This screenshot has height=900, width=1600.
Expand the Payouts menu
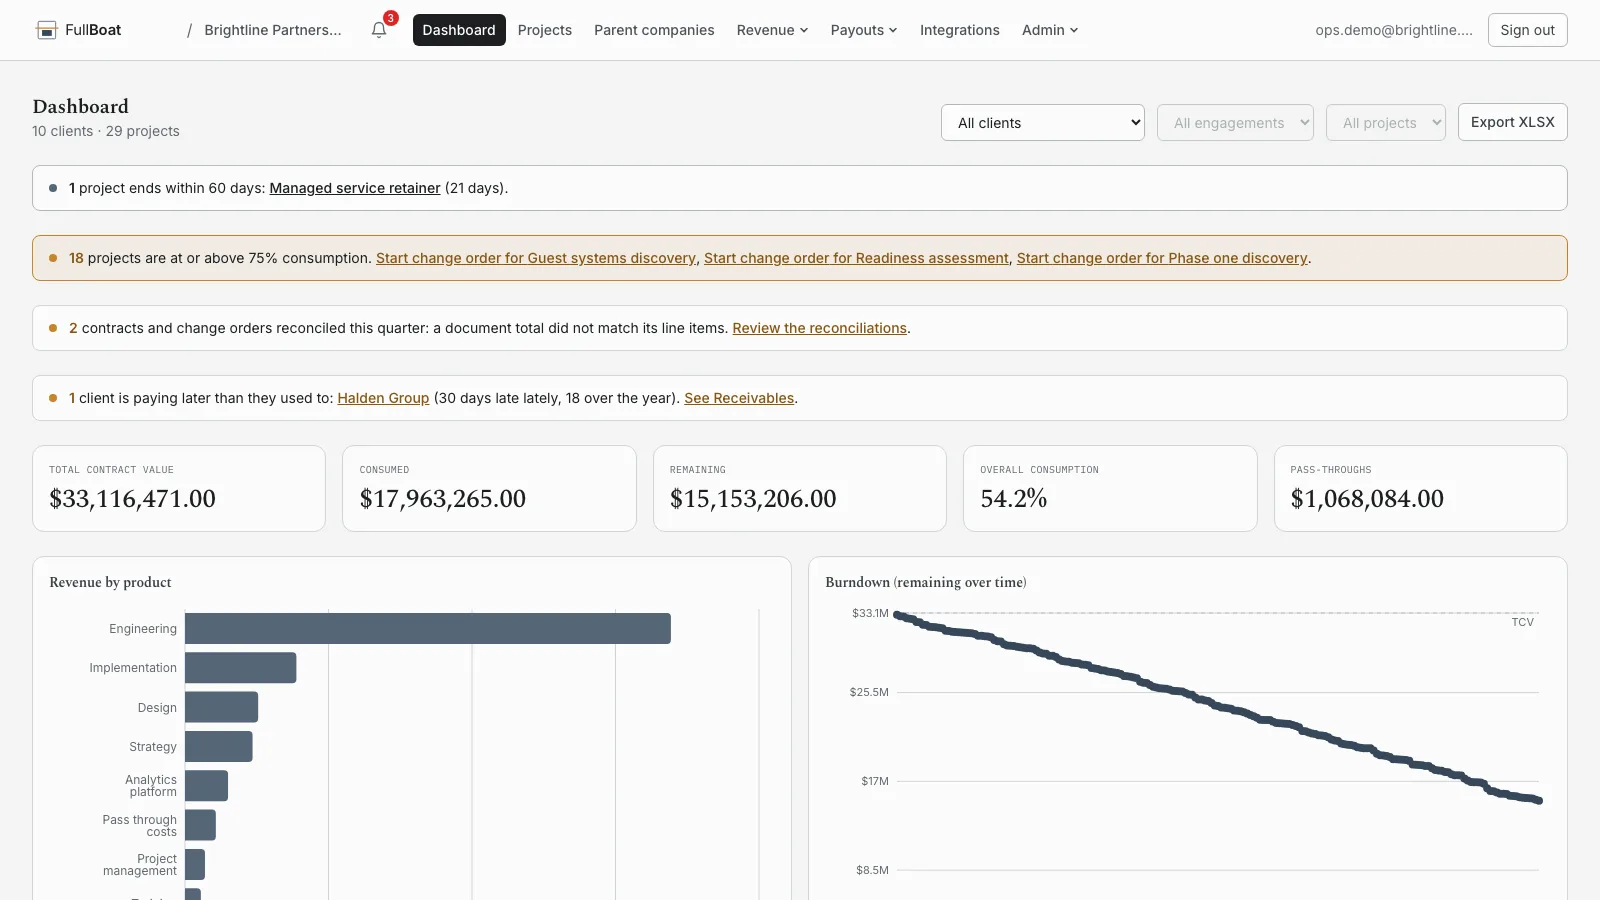(x=864, y=30)
